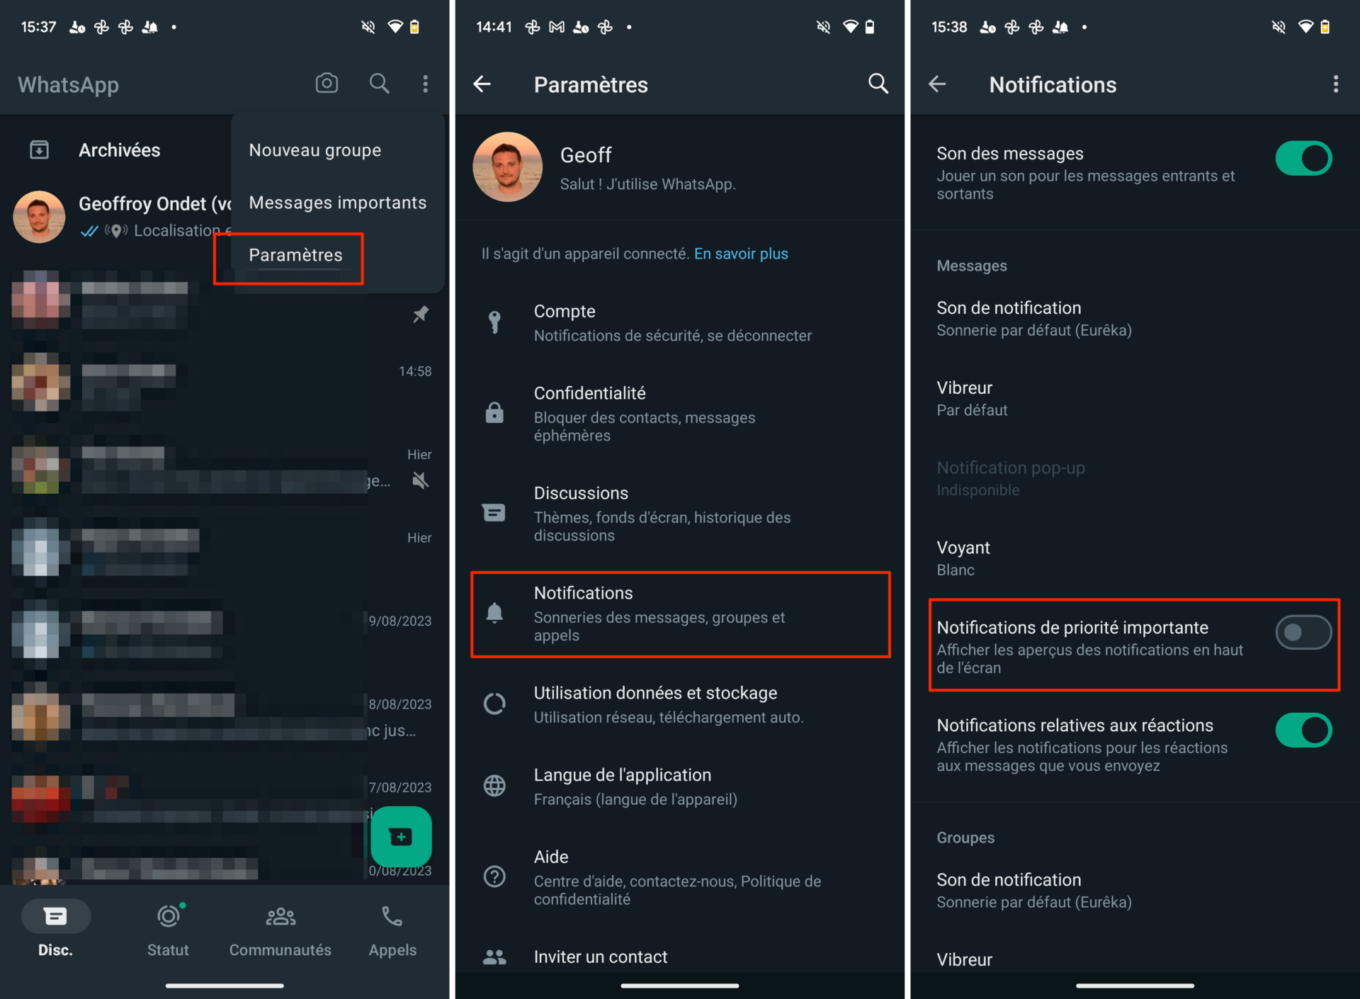Screen dimensions: 1360x999
Task: Open the Confidentialité settings entry
Action: 680,413
